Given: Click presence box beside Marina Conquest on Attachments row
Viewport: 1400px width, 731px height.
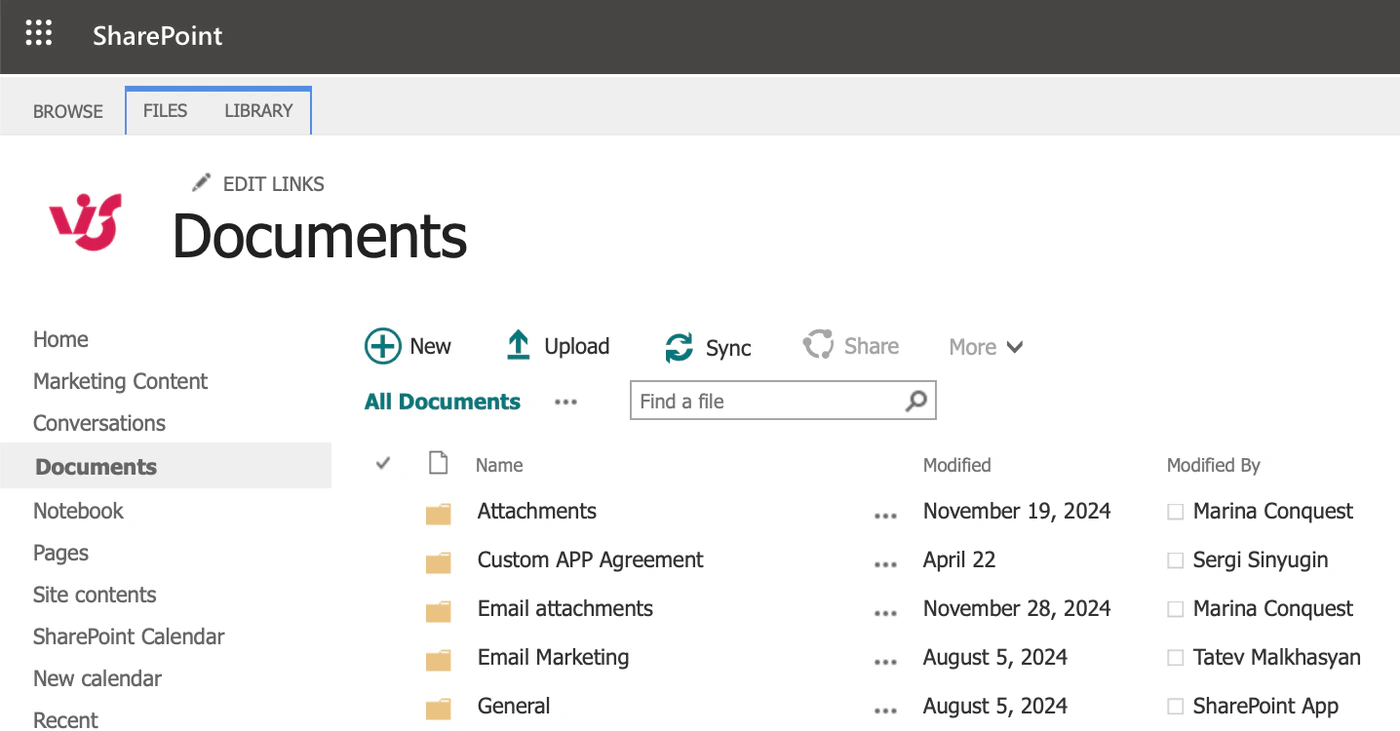Looking at the screenshot, I should (1175, 512).
